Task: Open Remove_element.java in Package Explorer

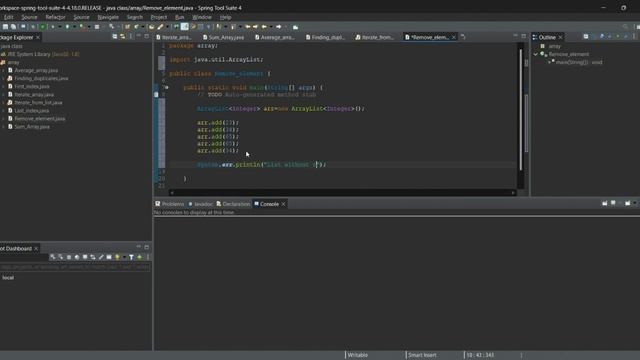Action: (40, 119)
